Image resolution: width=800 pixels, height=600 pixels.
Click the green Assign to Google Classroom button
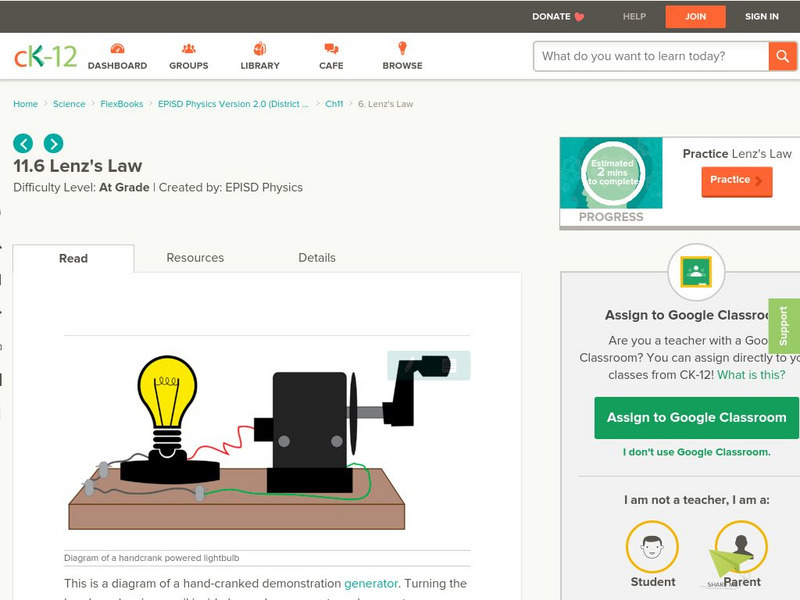696,418
